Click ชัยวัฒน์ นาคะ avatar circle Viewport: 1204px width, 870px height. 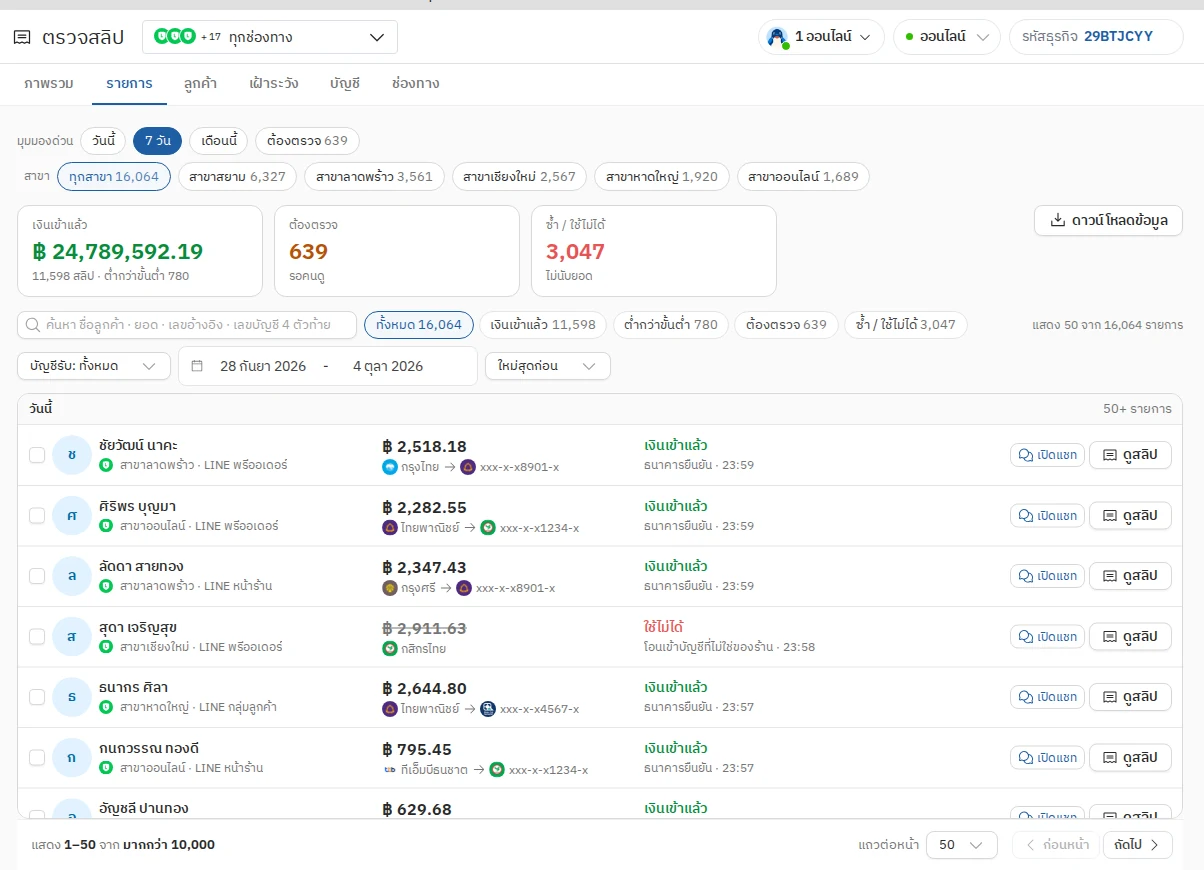[72, 455]
